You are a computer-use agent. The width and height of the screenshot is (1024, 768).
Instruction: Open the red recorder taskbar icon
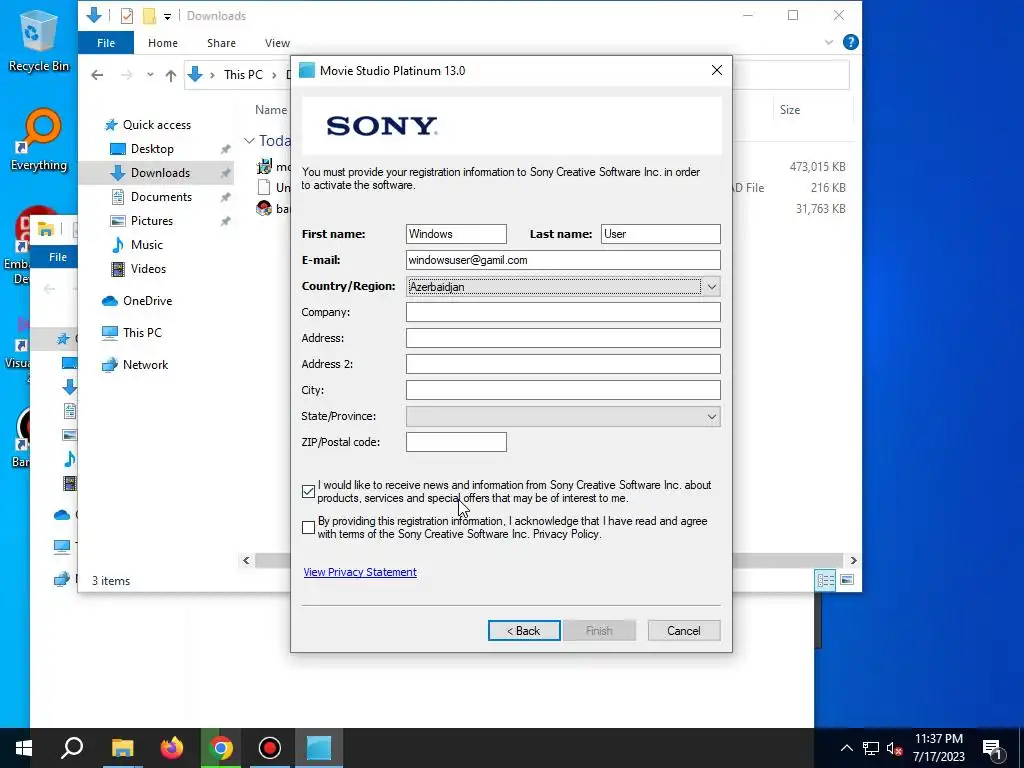[270, 748]
